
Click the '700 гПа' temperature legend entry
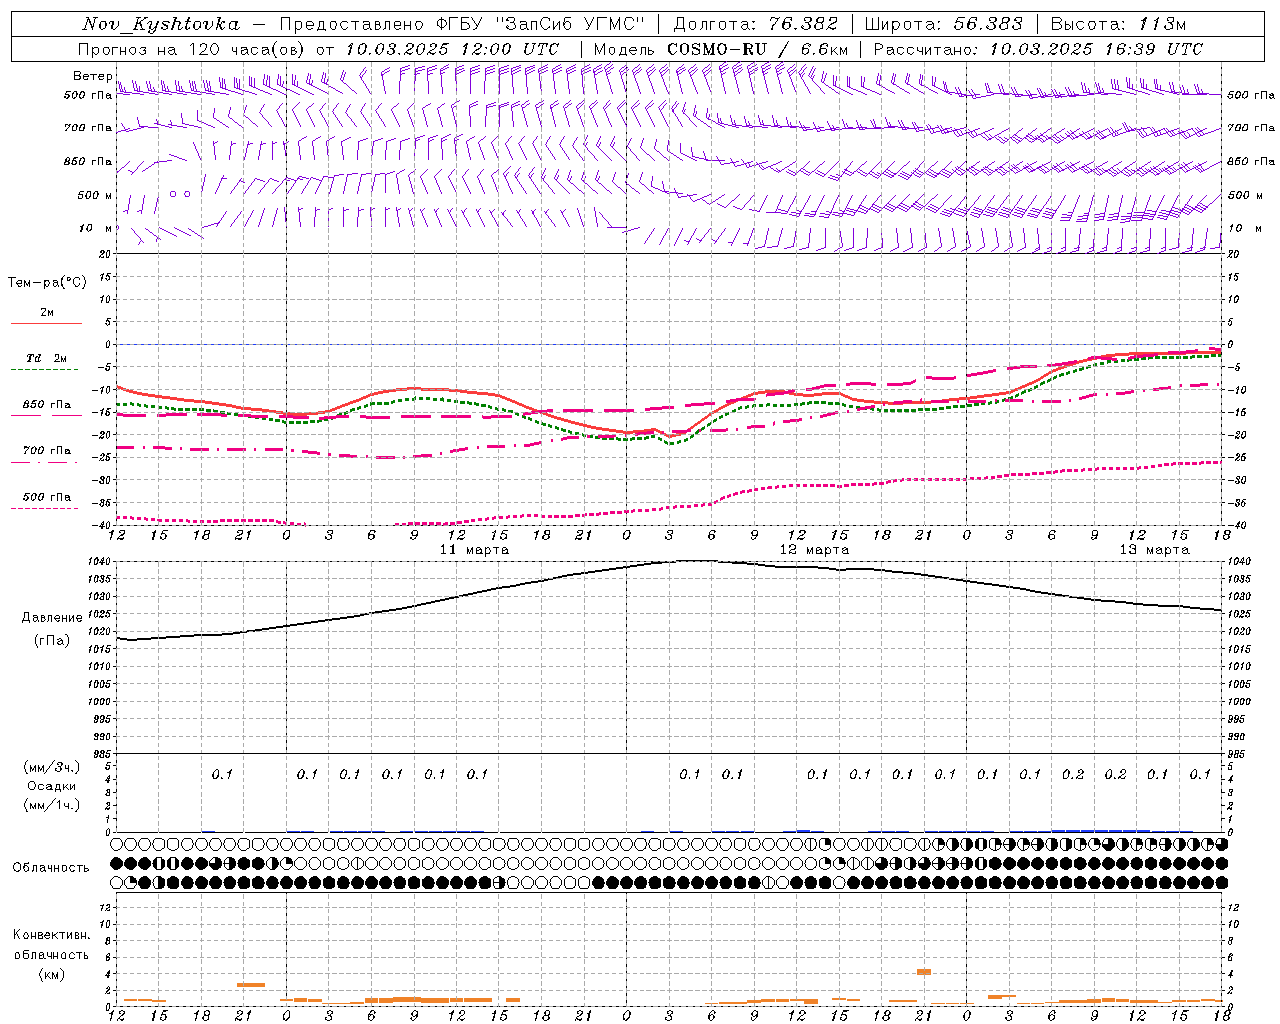pyautogui.click(x=46, y=451)
